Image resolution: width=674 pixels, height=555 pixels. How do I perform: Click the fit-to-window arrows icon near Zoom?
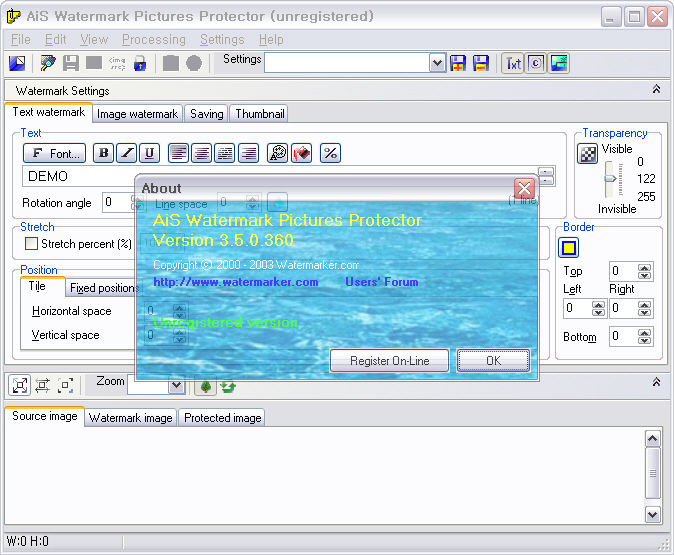point(20,385)
